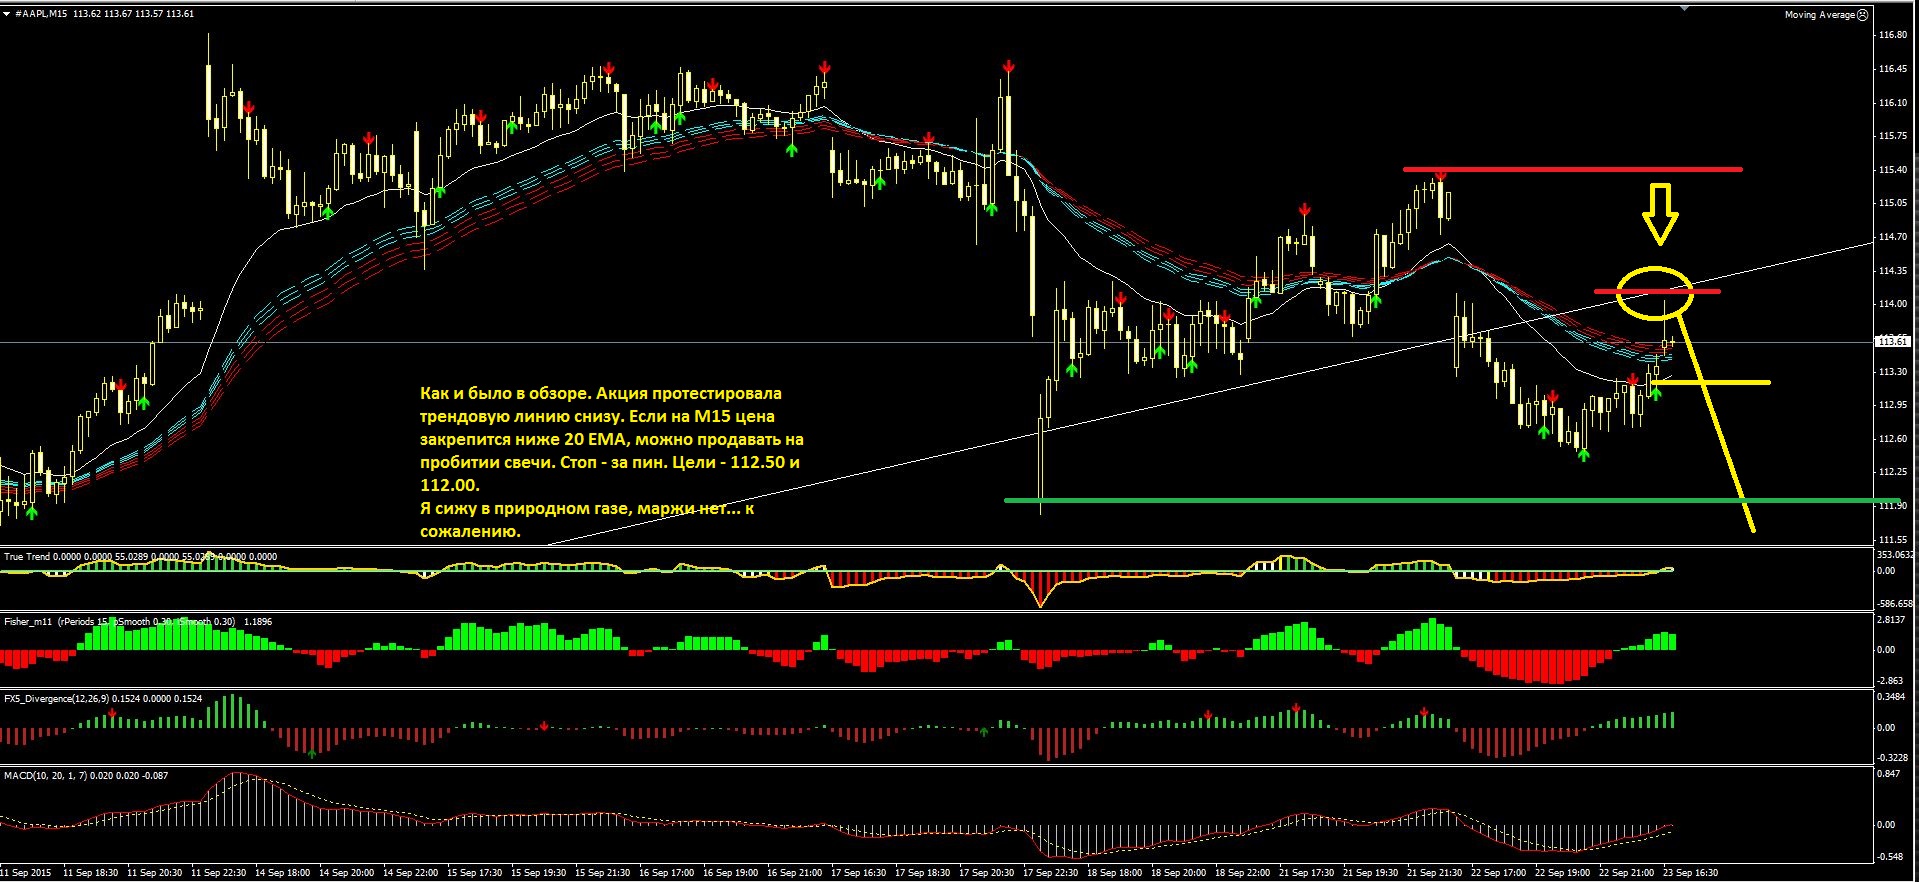
Task: Click the -0.548 MACD scale value
Action: (1890, 857)
